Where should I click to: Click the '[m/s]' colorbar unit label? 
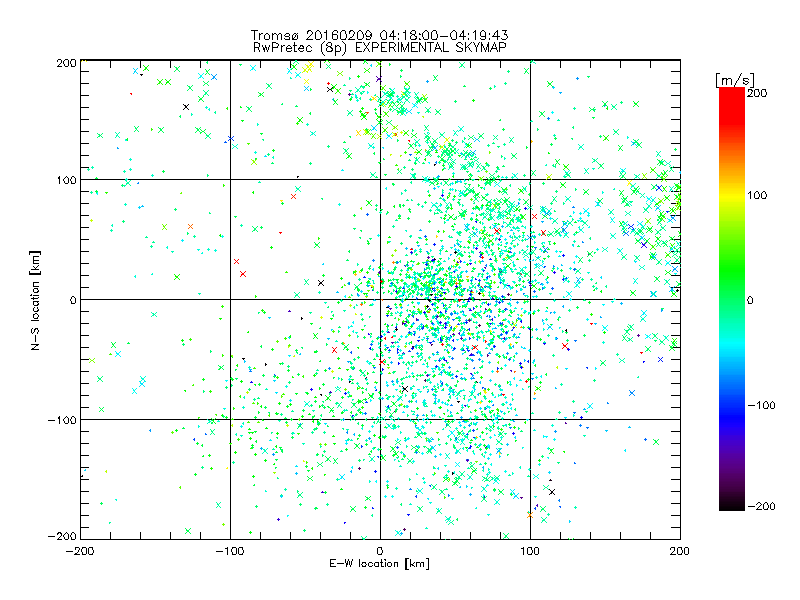(735, 80)
